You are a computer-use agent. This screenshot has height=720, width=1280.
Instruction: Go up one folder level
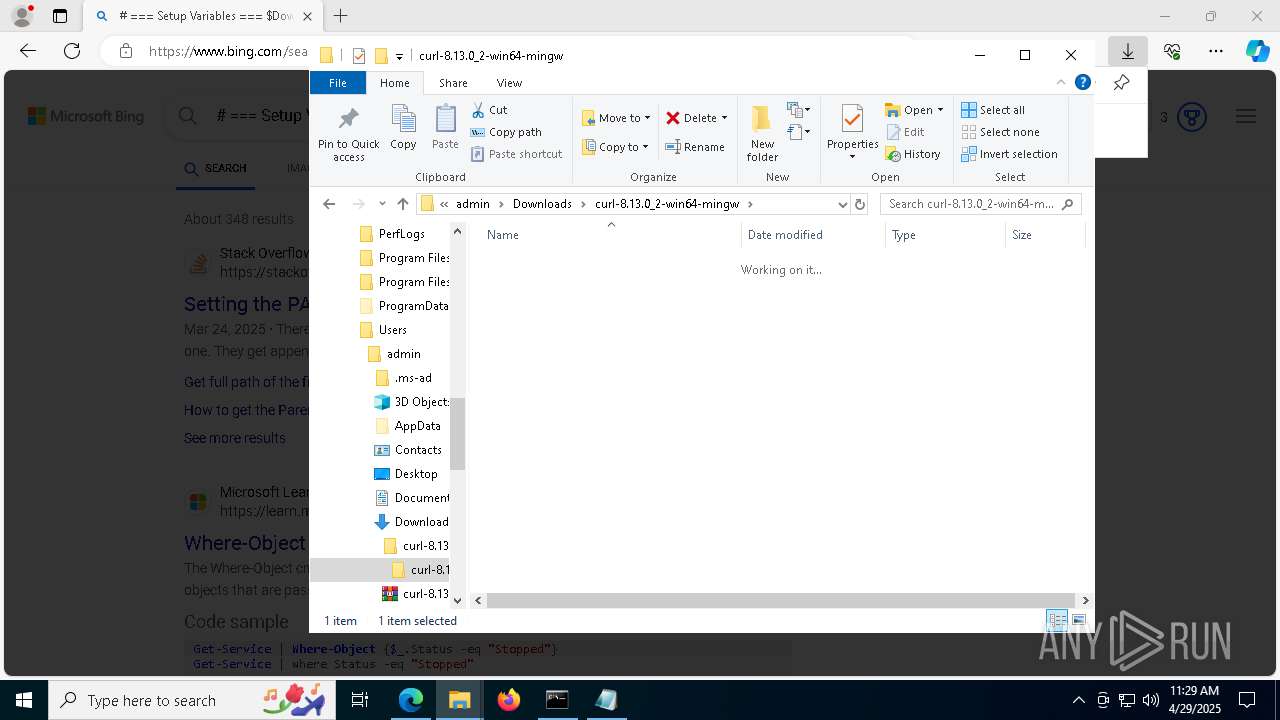[403, 204]
